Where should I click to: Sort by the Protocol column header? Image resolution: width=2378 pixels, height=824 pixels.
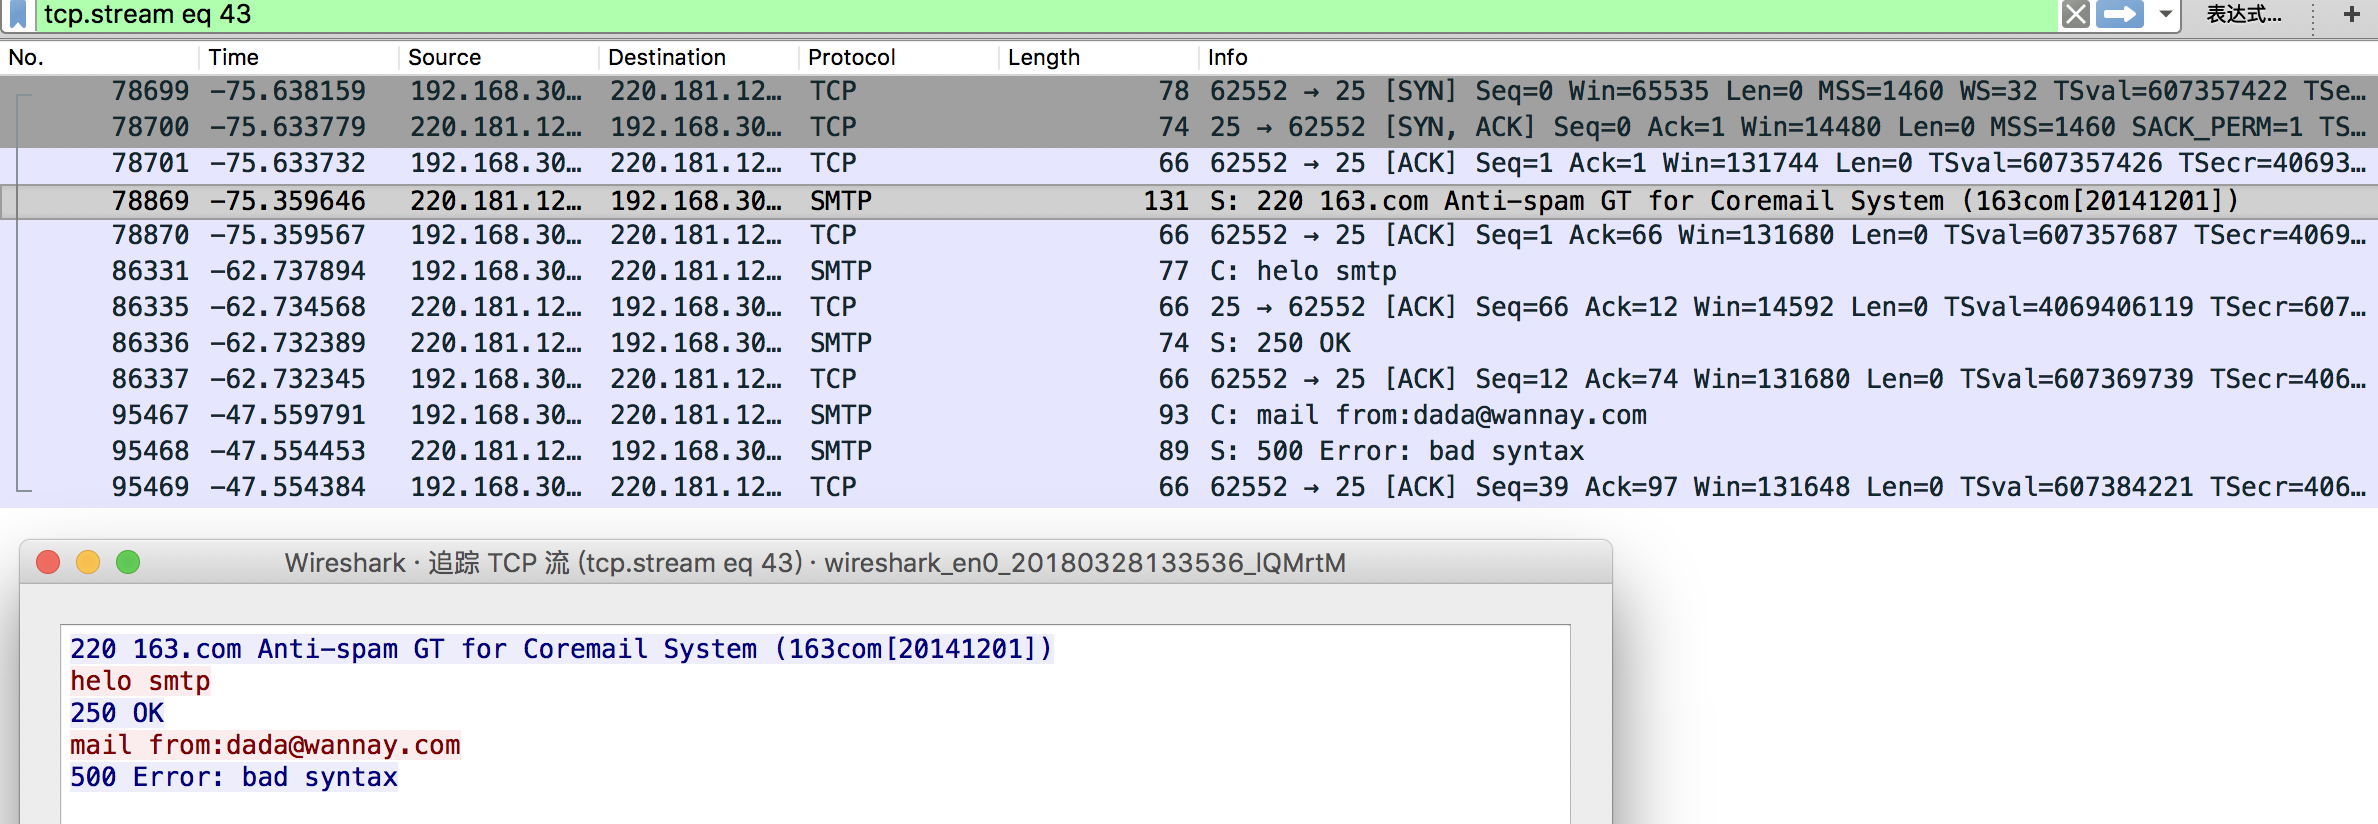click(900, 57)
